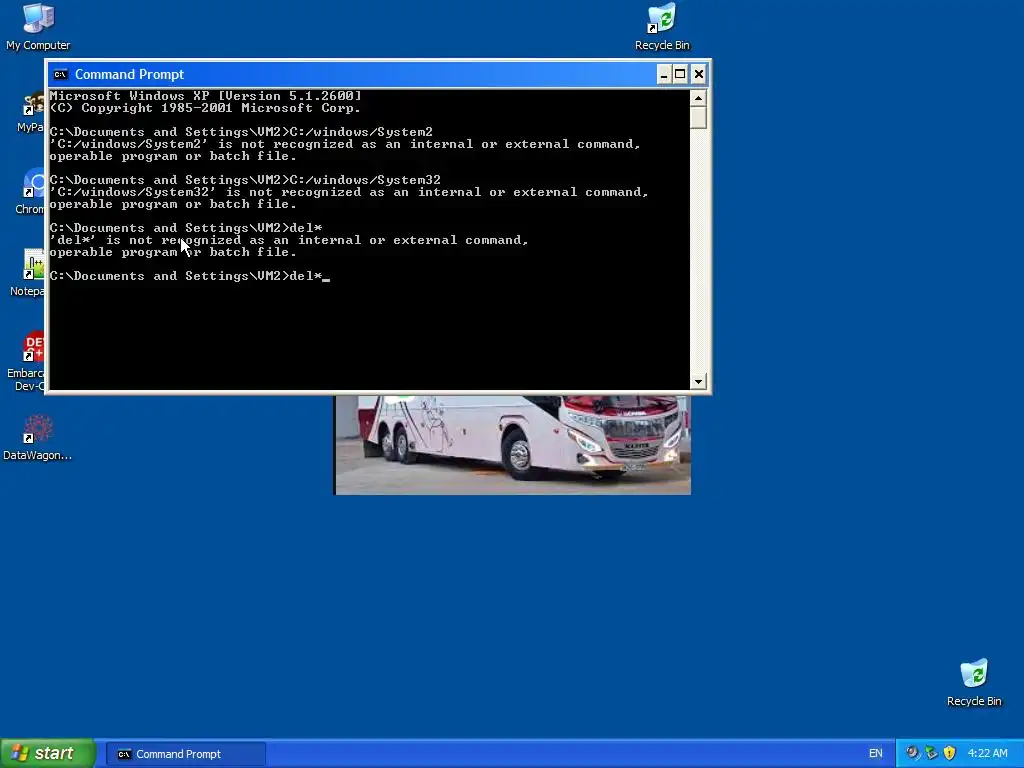The height and width of the screenshot is (768, 1024).
Task: Click the Start button
Action: tap(47, 753)
